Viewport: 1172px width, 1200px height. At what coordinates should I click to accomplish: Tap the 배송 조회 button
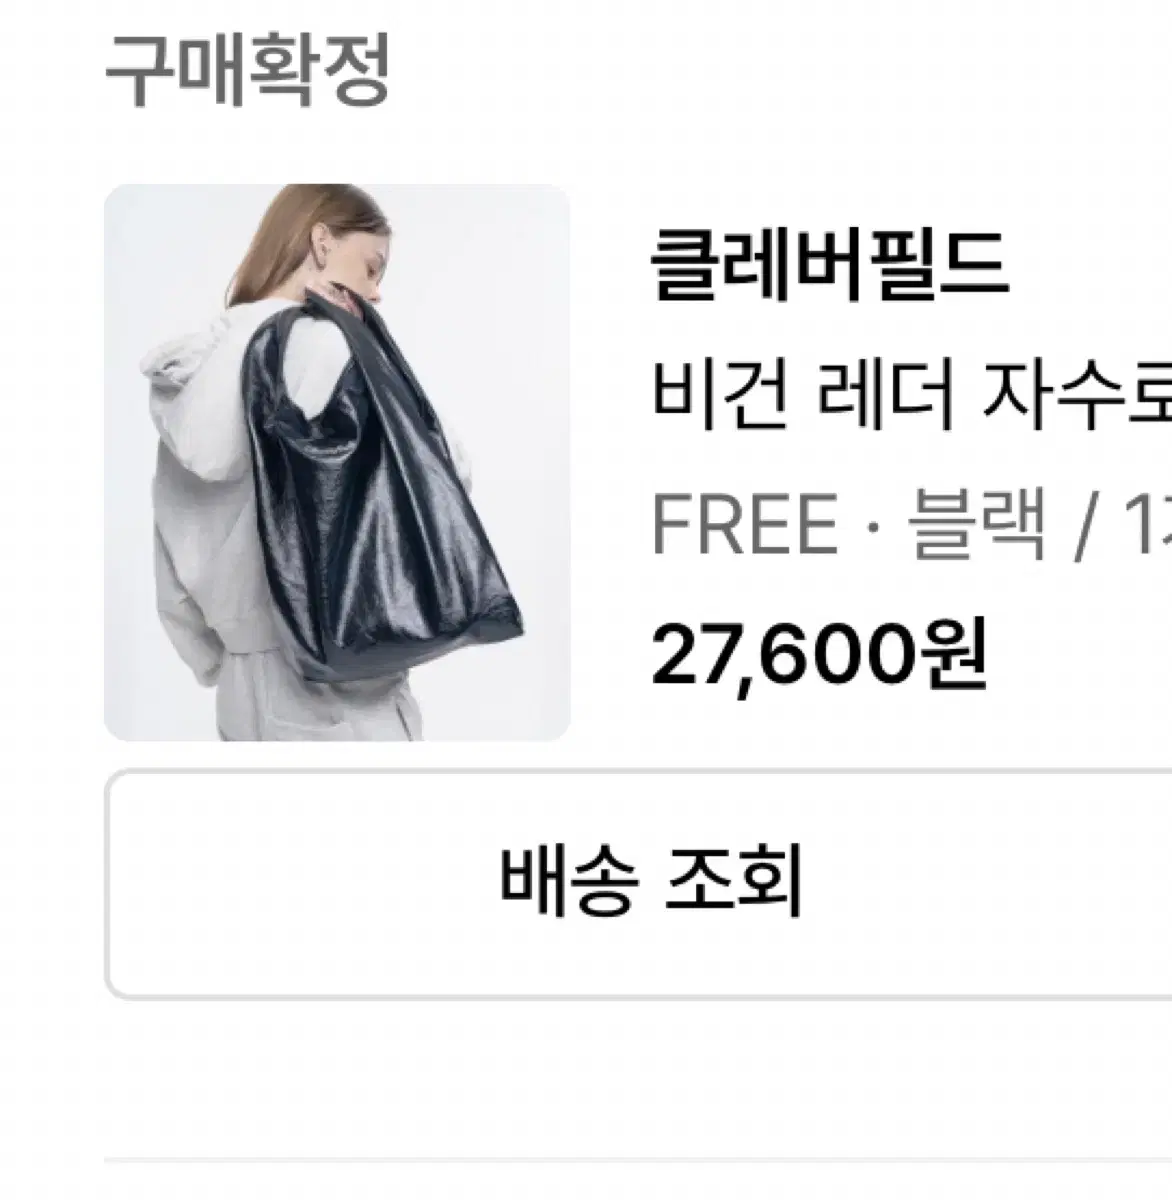(x=640, y=884)
